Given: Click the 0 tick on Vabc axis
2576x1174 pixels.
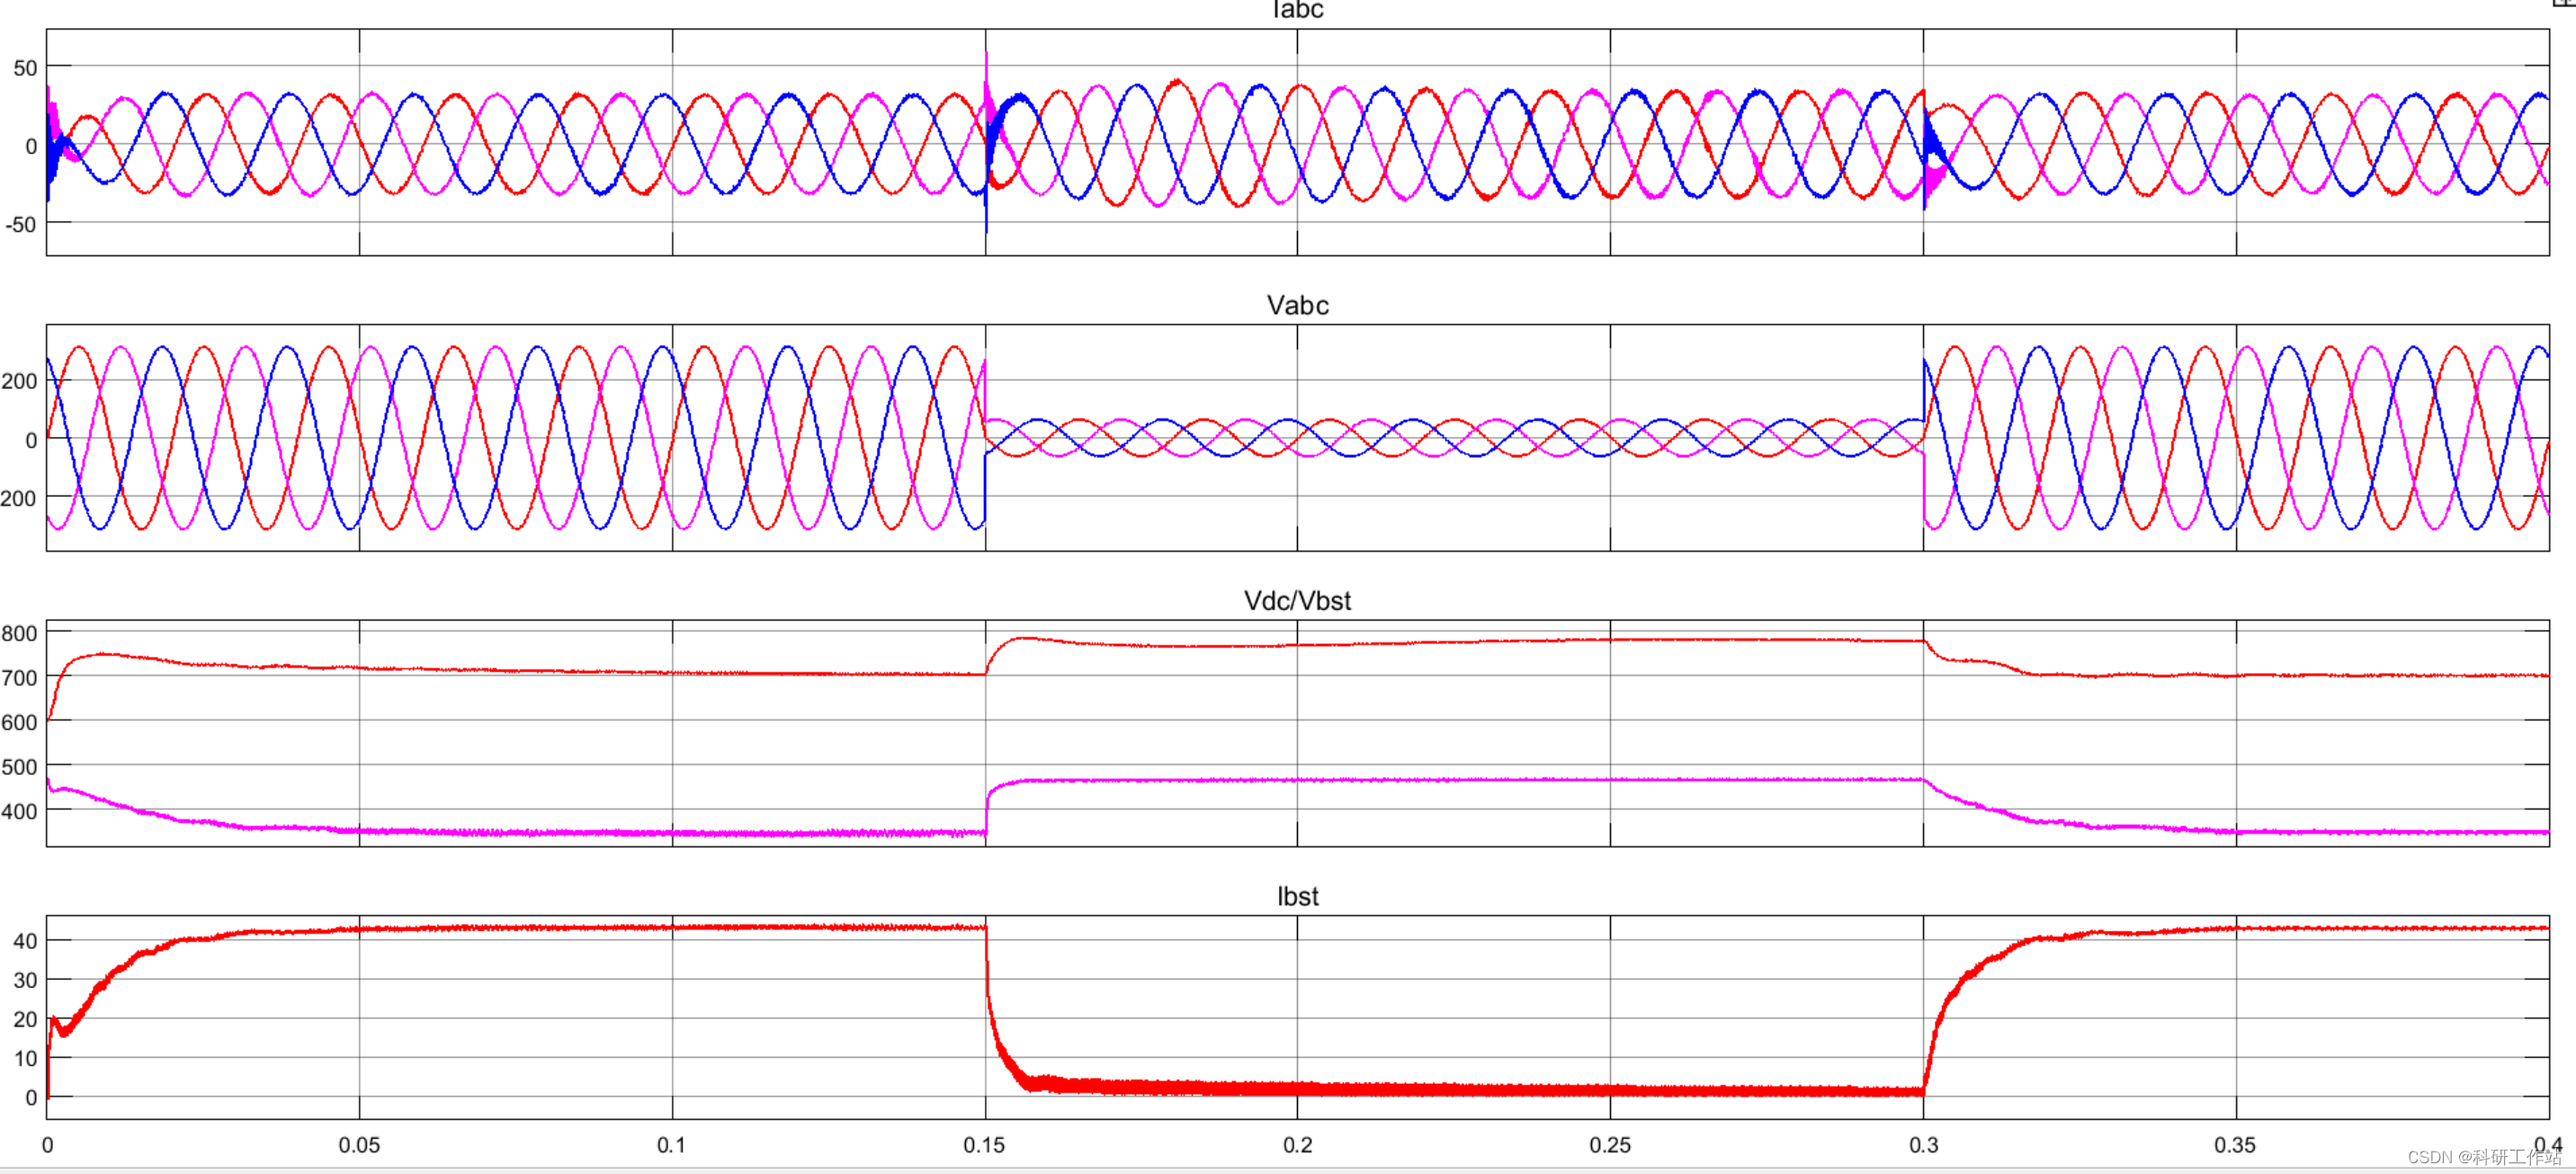Looking at the screenshot, I should [31, 440].
